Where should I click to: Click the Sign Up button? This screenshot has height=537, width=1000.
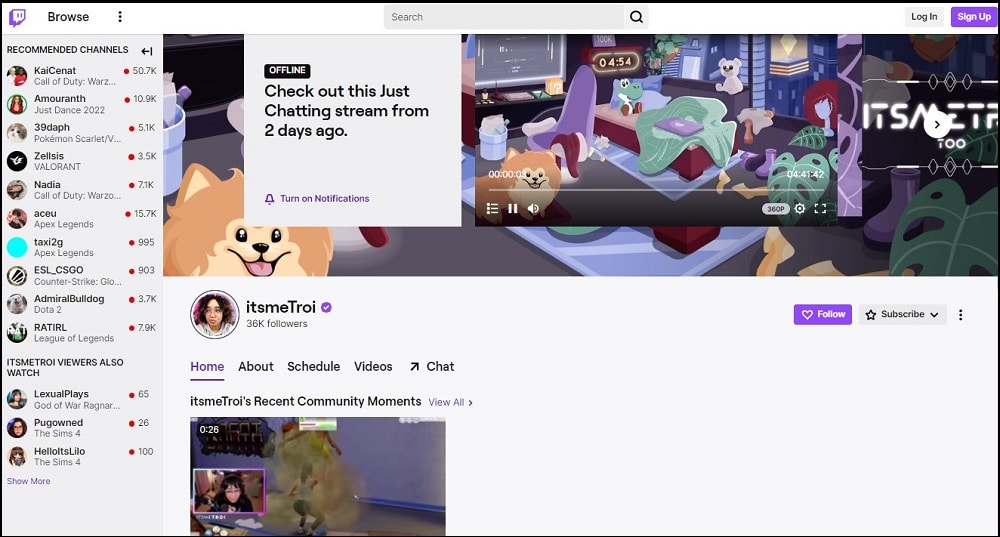(974, 17)
